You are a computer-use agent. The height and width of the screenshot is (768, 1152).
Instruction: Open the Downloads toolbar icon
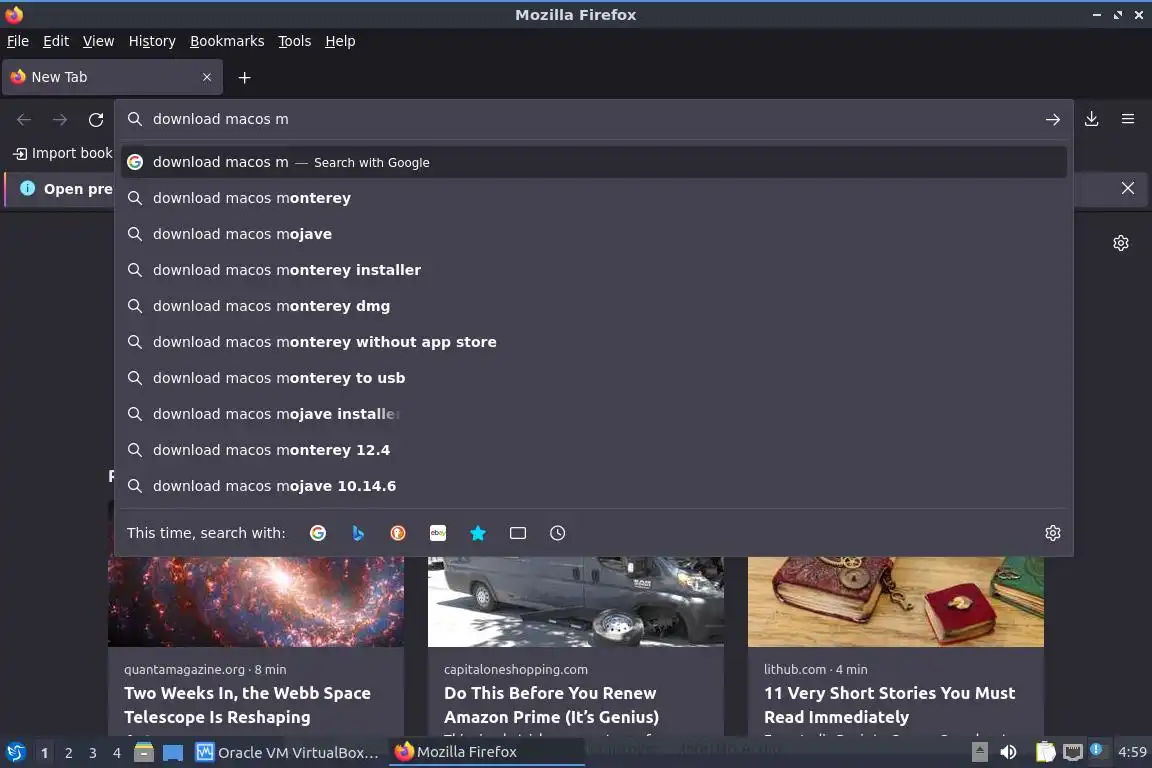click(x=1092, y=119)
